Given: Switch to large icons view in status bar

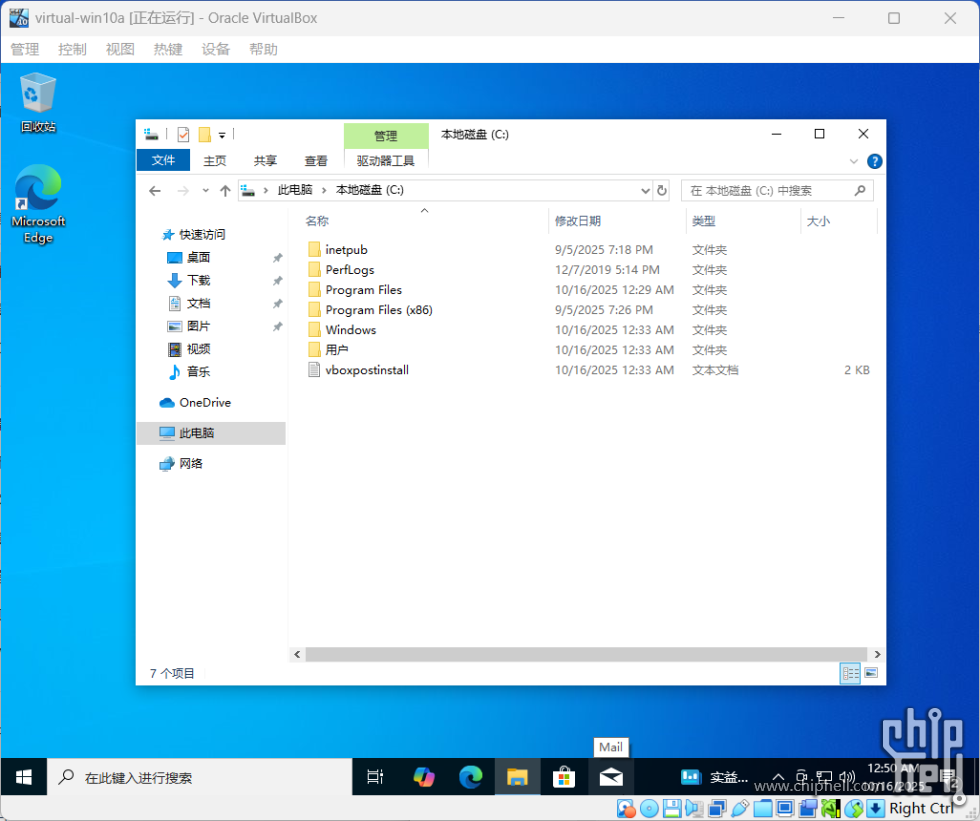Looking at the screenshot, I should click(x=870, y=674).
